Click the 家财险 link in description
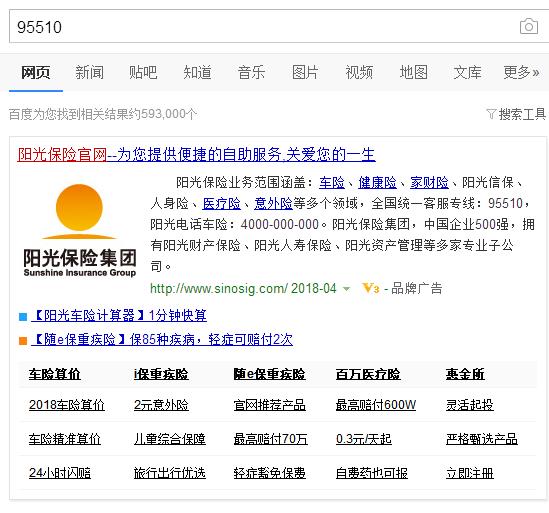This screenshot has height=513, width=549. click(x=429, y=182)
